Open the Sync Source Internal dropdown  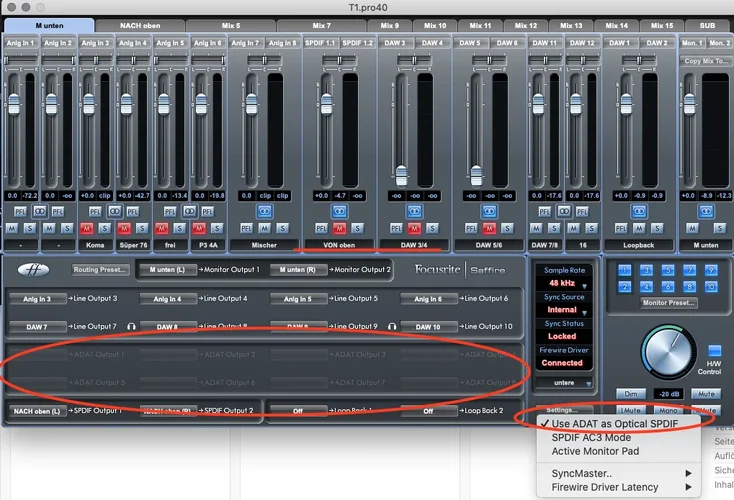[x=565, y=310]
